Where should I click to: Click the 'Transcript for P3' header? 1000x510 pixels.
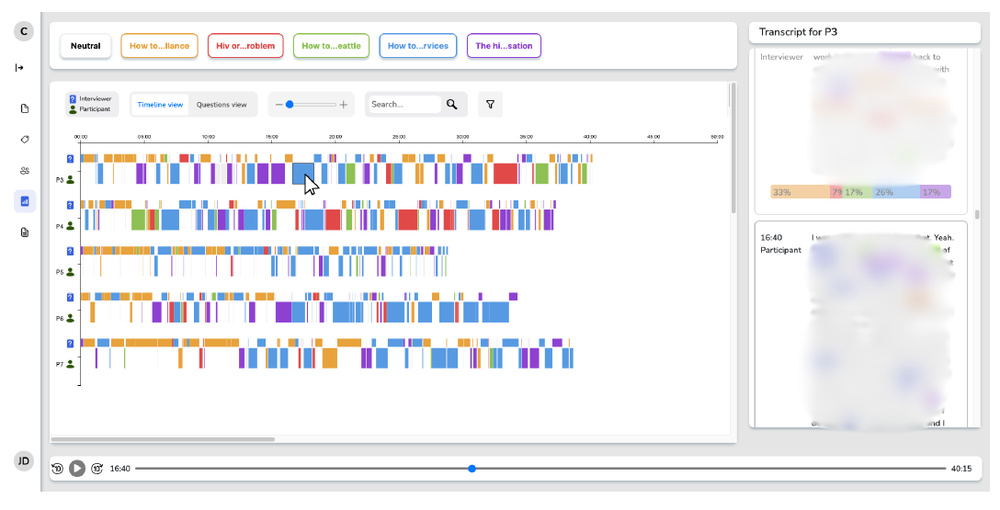pyautogui.click(x=798, y=32)
